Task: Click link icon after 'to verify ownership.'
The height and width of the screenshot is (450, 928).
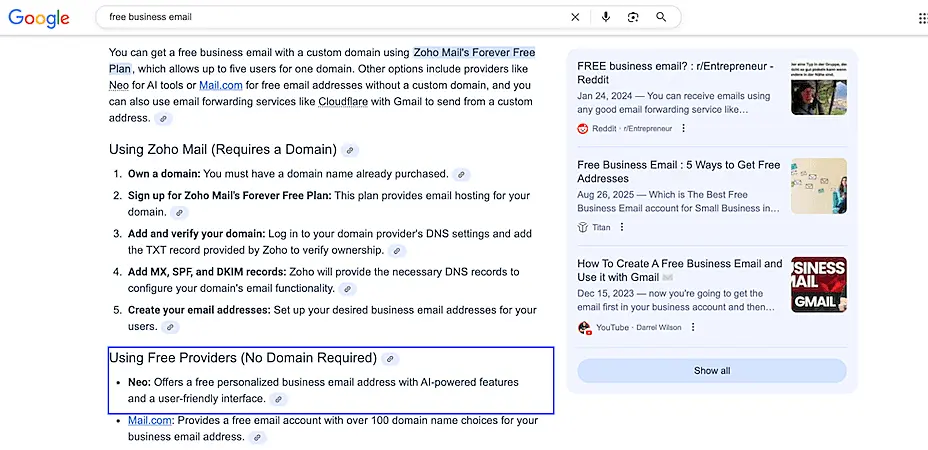Action: [x=397, y=251]
